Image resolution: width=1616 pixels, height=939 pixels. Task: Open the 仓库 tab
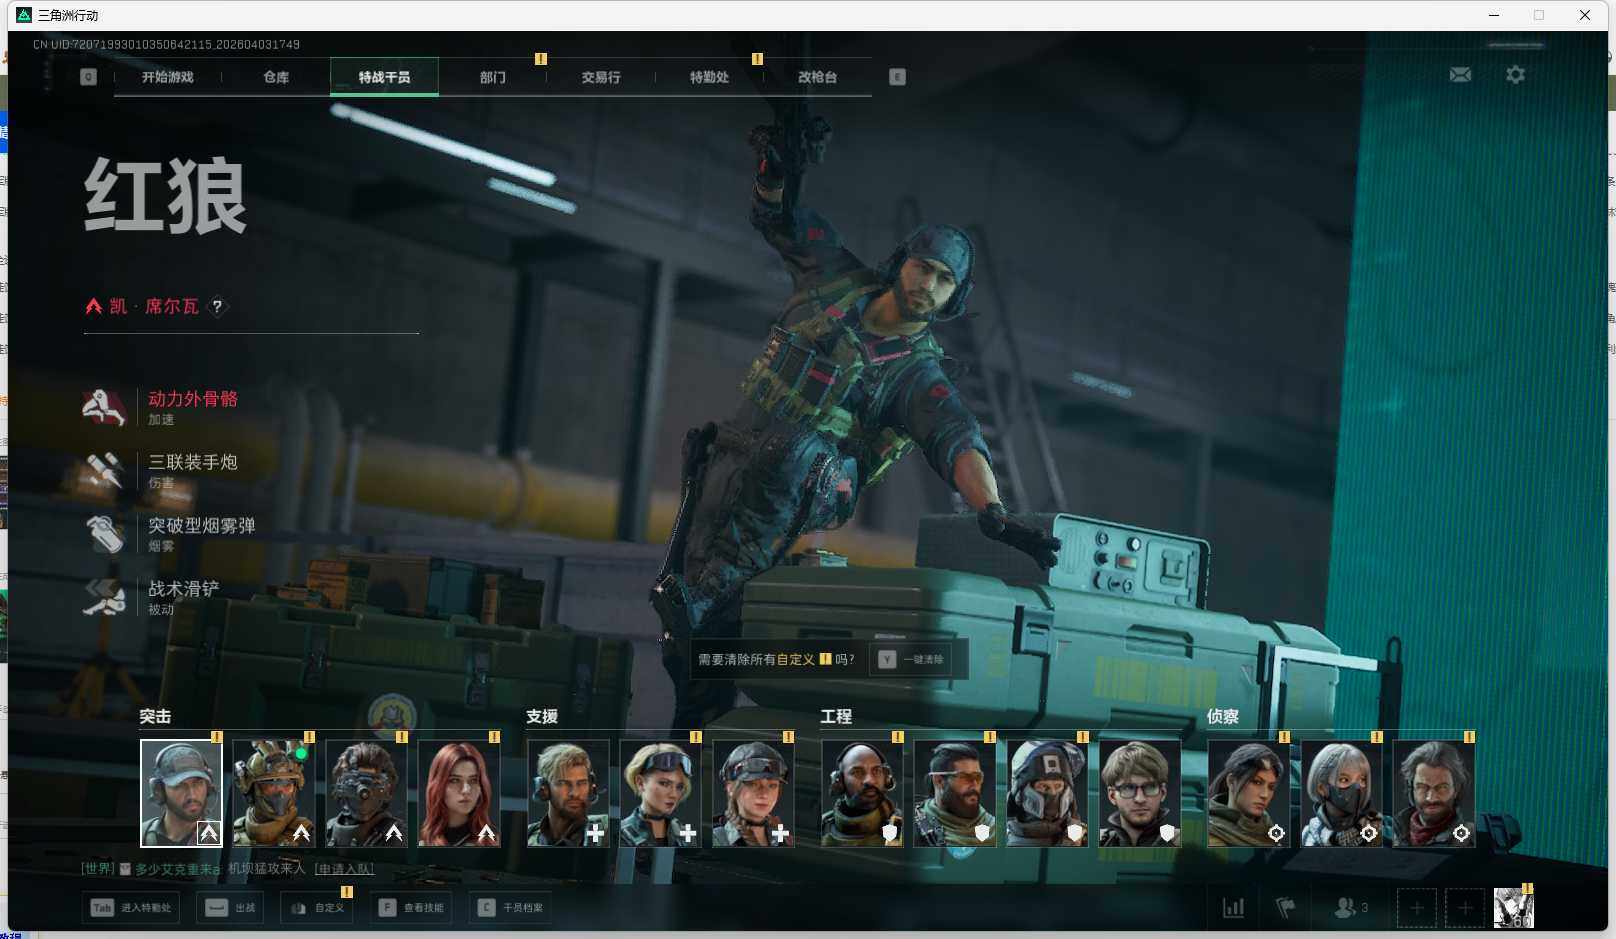(276, 77)
